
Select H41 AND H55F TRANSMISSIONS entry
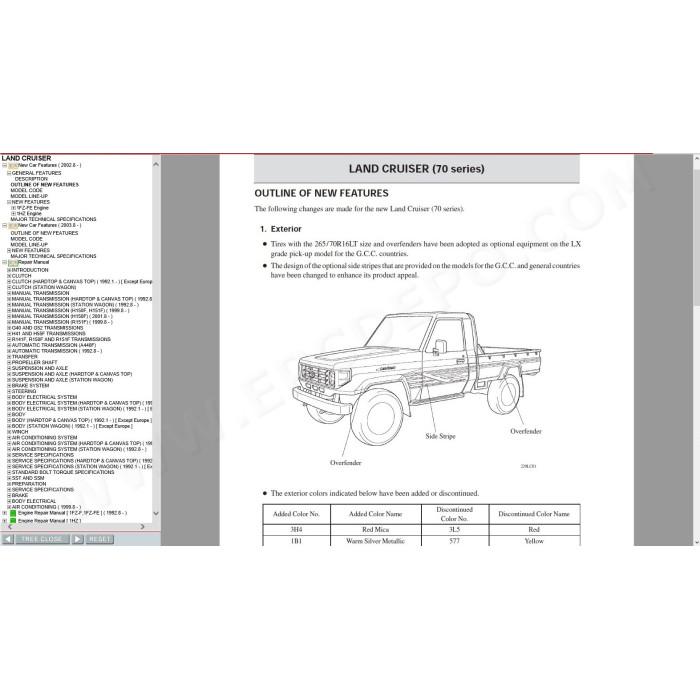(x=48, y=334)
